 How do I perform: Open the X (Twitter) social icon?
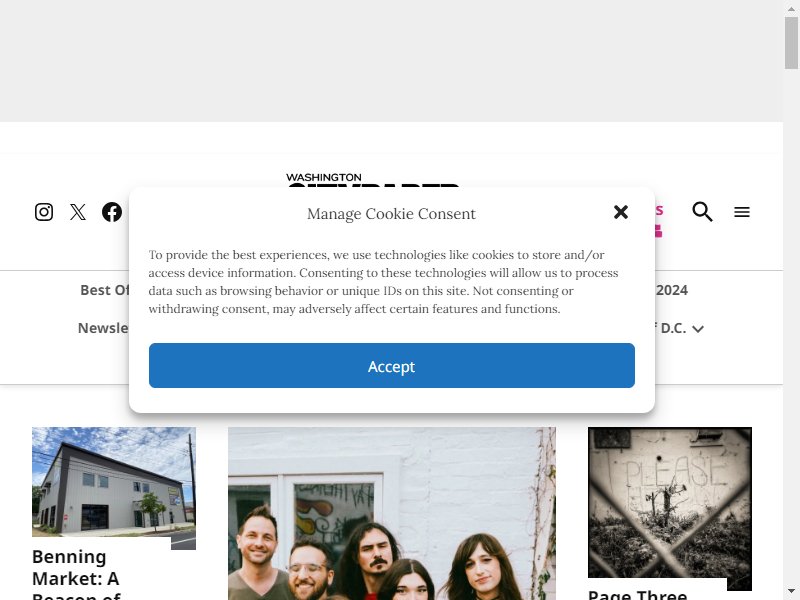tap(78, 212)
